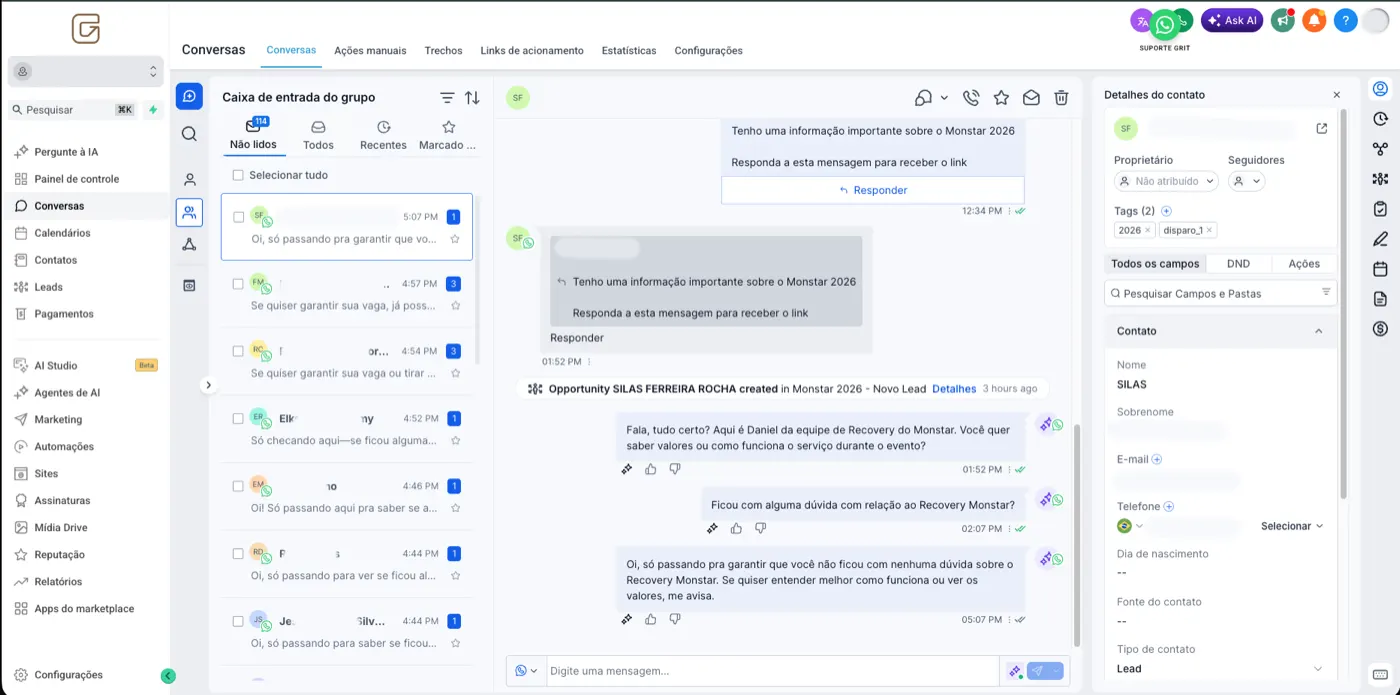
Task: Open the account switcher dropdown
Action: (85, 71)
